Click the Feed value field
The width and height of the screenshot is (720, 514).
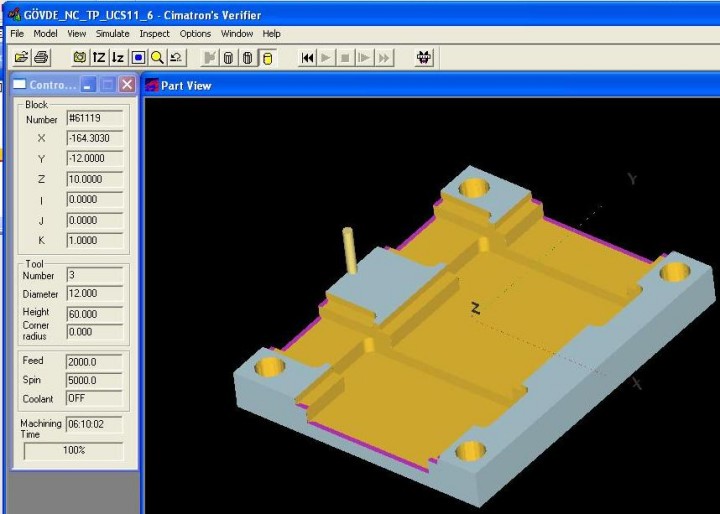tap(94, 361)
